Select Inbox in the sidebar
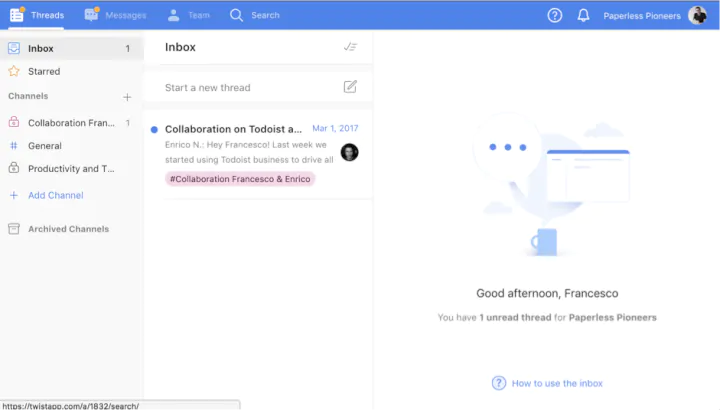720x410 pixels. 72,48
